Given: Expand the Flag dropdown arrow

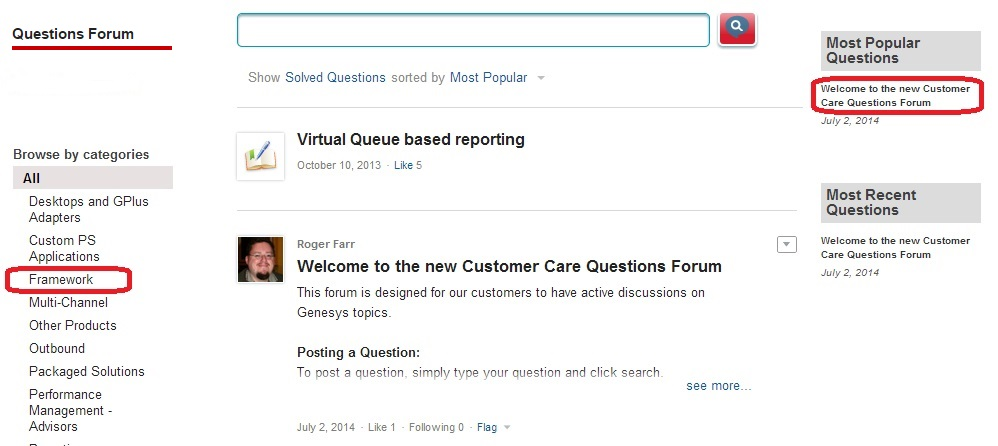Looking at the screenshot, I should coord(507,428).
